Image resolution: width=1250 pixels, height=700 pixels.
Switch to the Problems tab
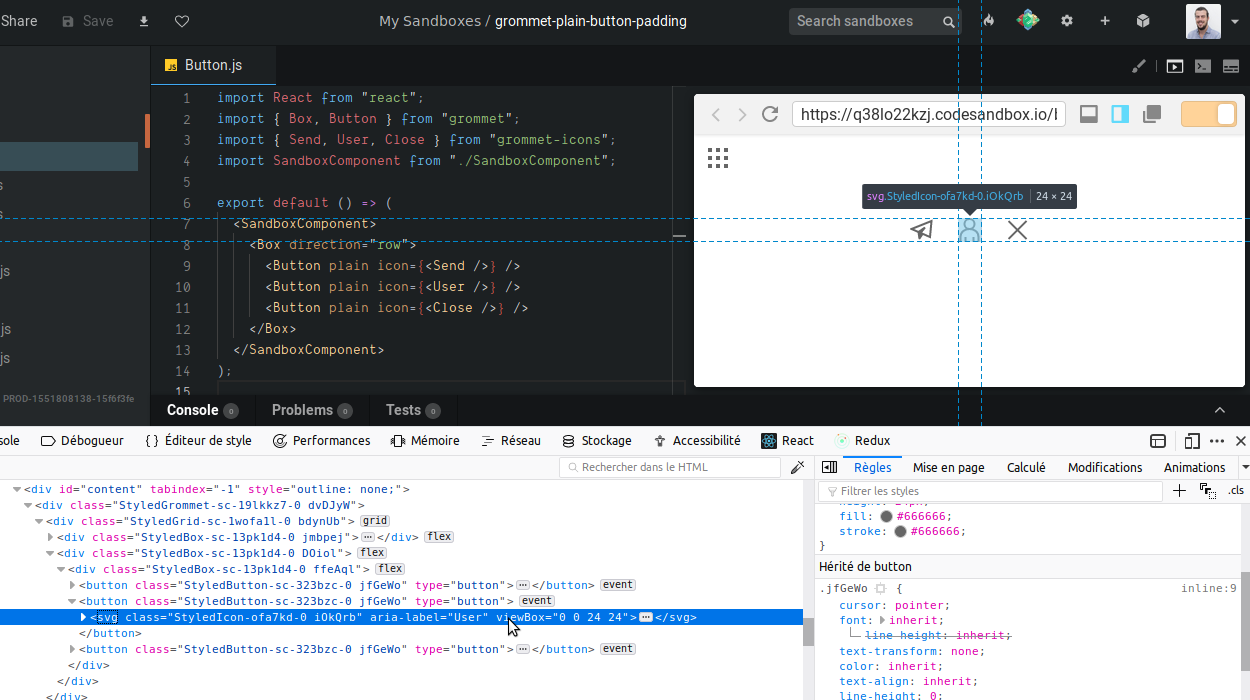[x=312, y=410]
